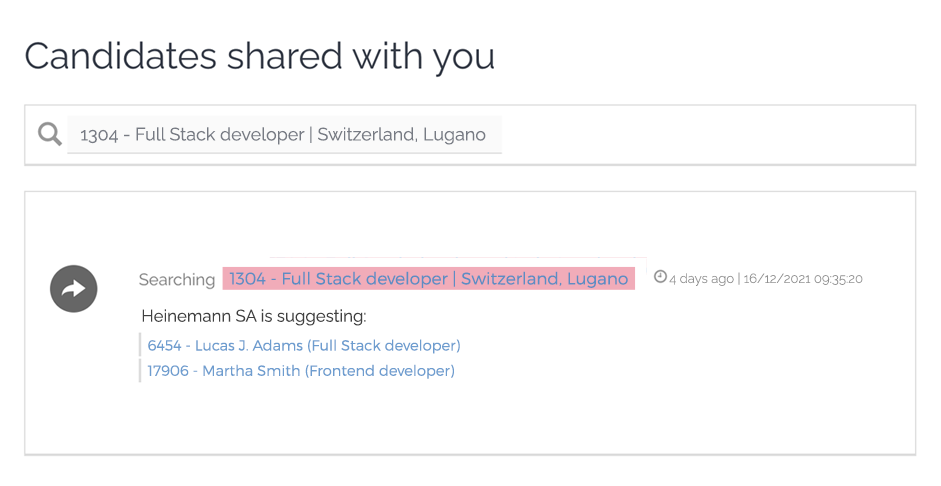Viewport: 941px width, 486px height.
Task: Click the vertical bar left of Lucas J. Adams
Action: (140, 345)
